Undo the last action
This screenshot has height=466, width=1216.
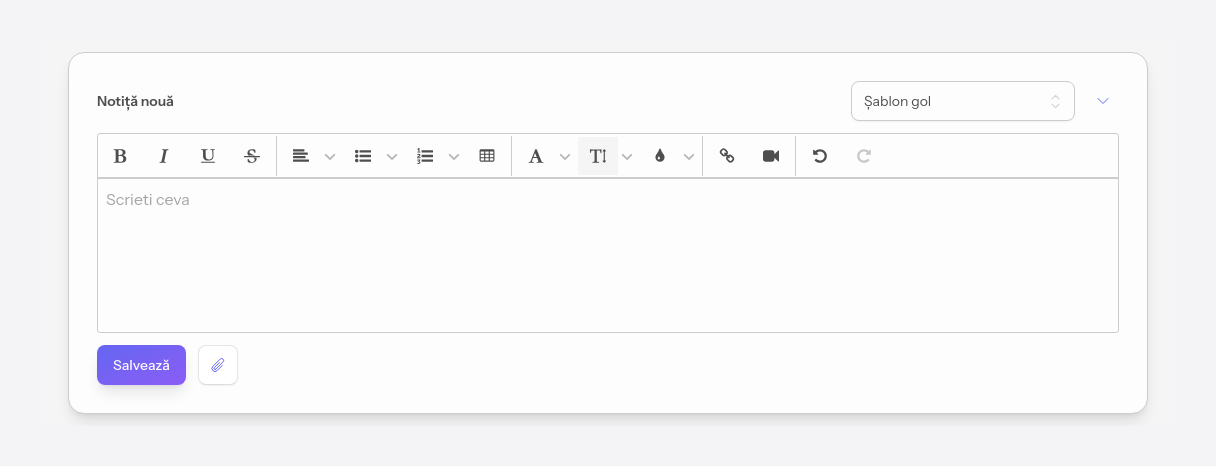pyautogui.click(x=820, y=156)
